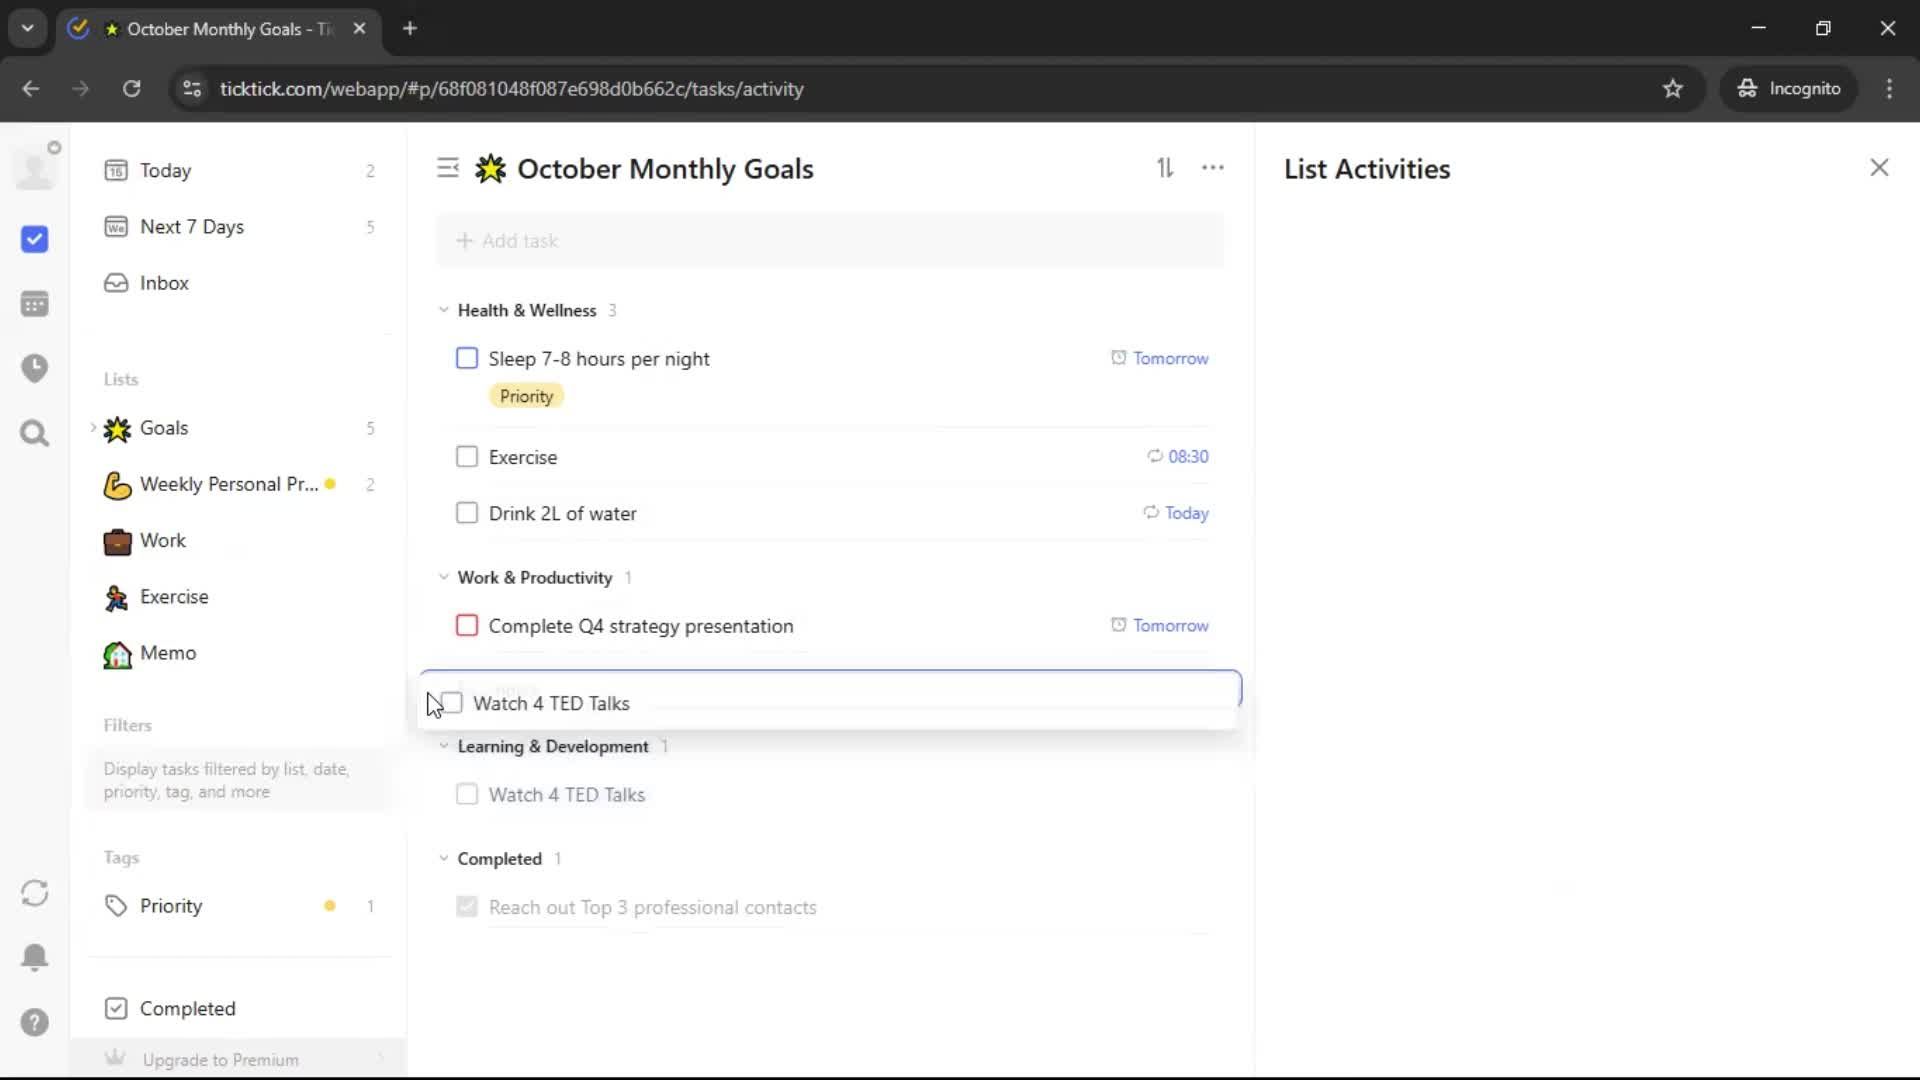Viewport: 1920px width, 1080px height.
Task: Toggle the sidebar collapse menu icon
Action: (x=447, y=168)
